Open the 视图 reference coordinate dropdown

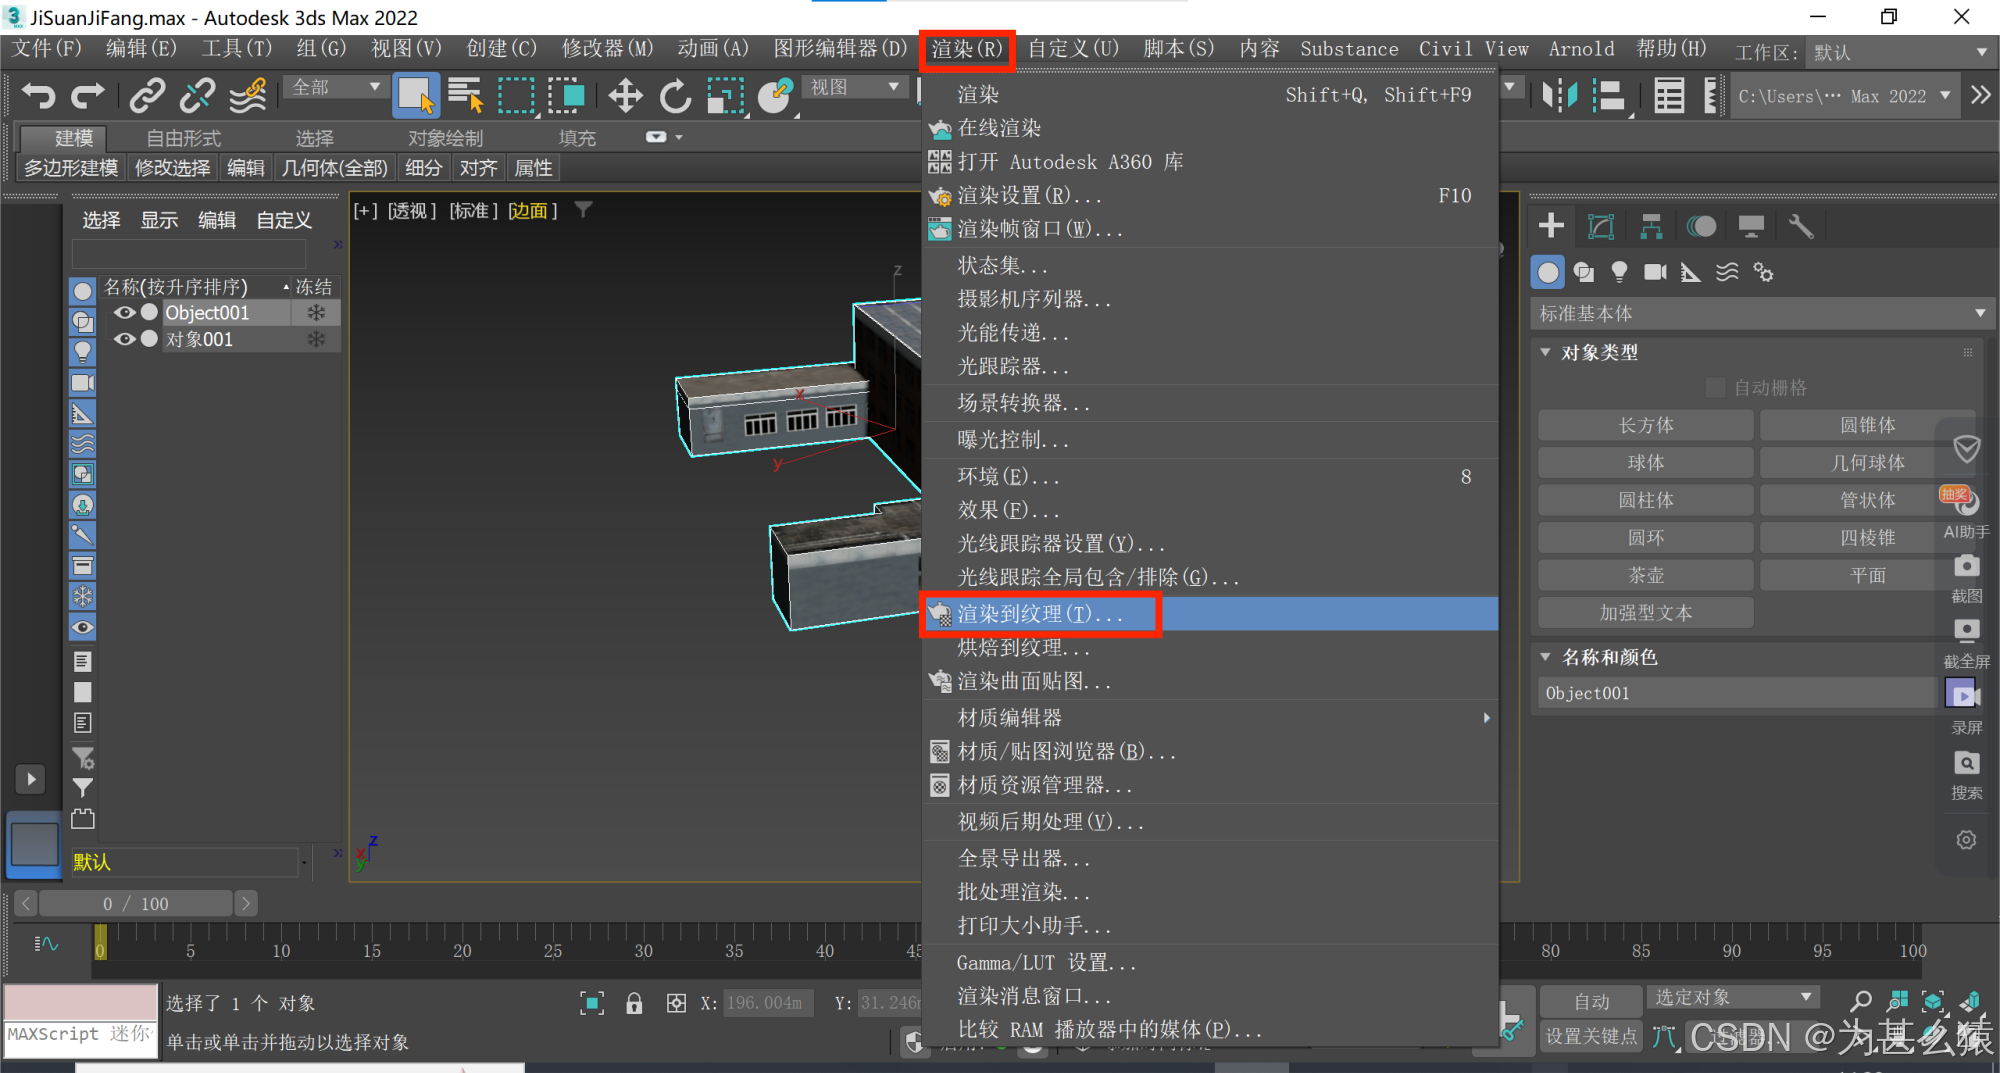pyautogui.click(x=854, y=87)
